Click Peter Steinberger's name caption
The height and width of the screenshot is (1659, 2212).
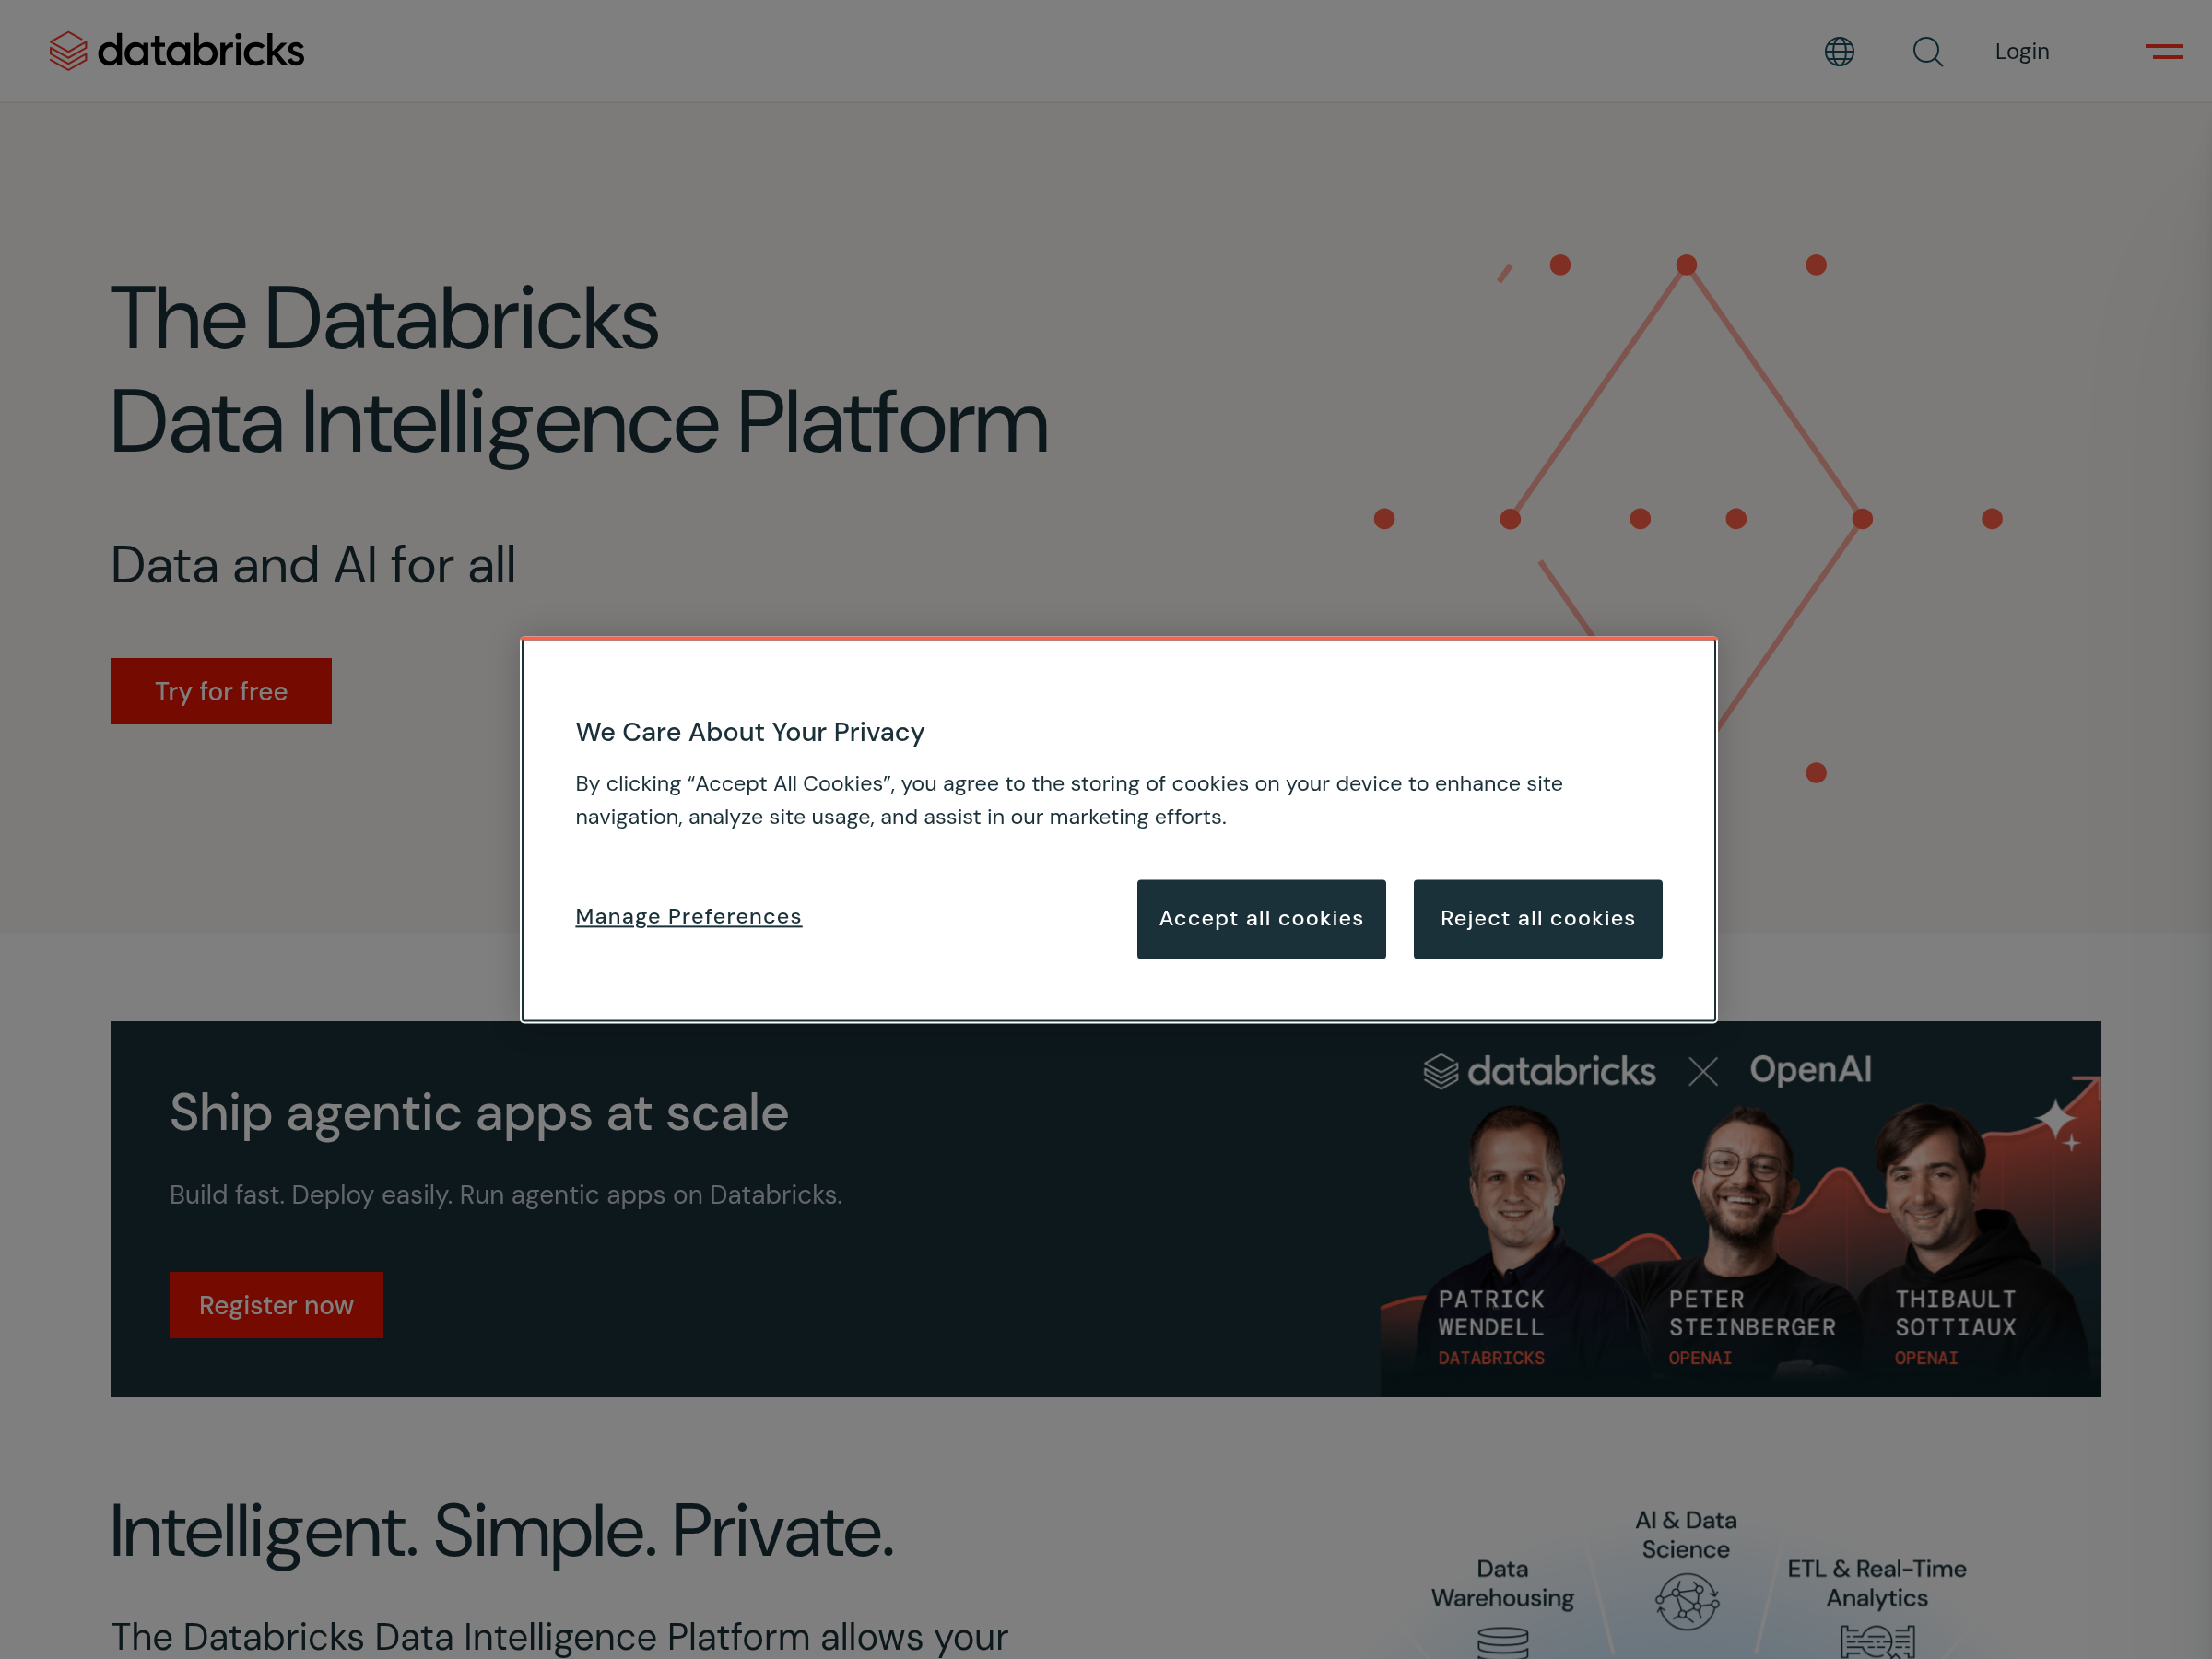(x=1752, y=1313)
